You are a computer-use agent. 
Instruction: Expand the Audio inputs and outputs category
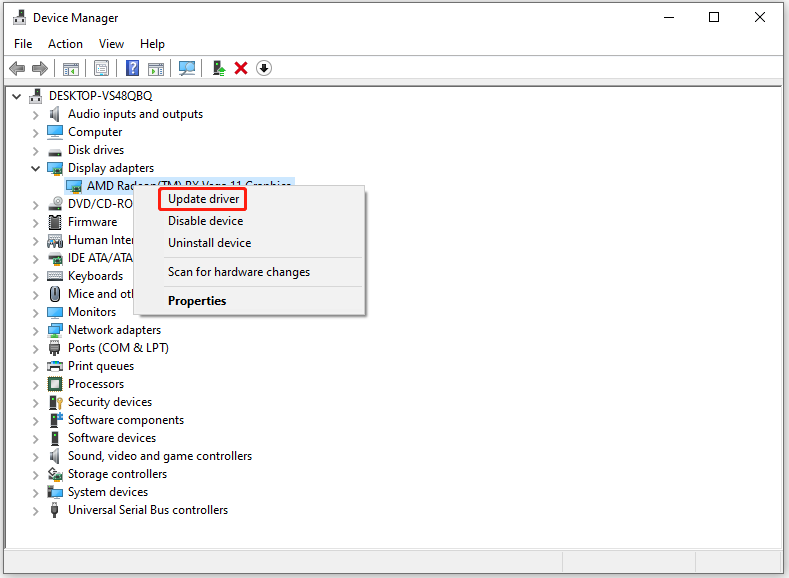(35, 115)
